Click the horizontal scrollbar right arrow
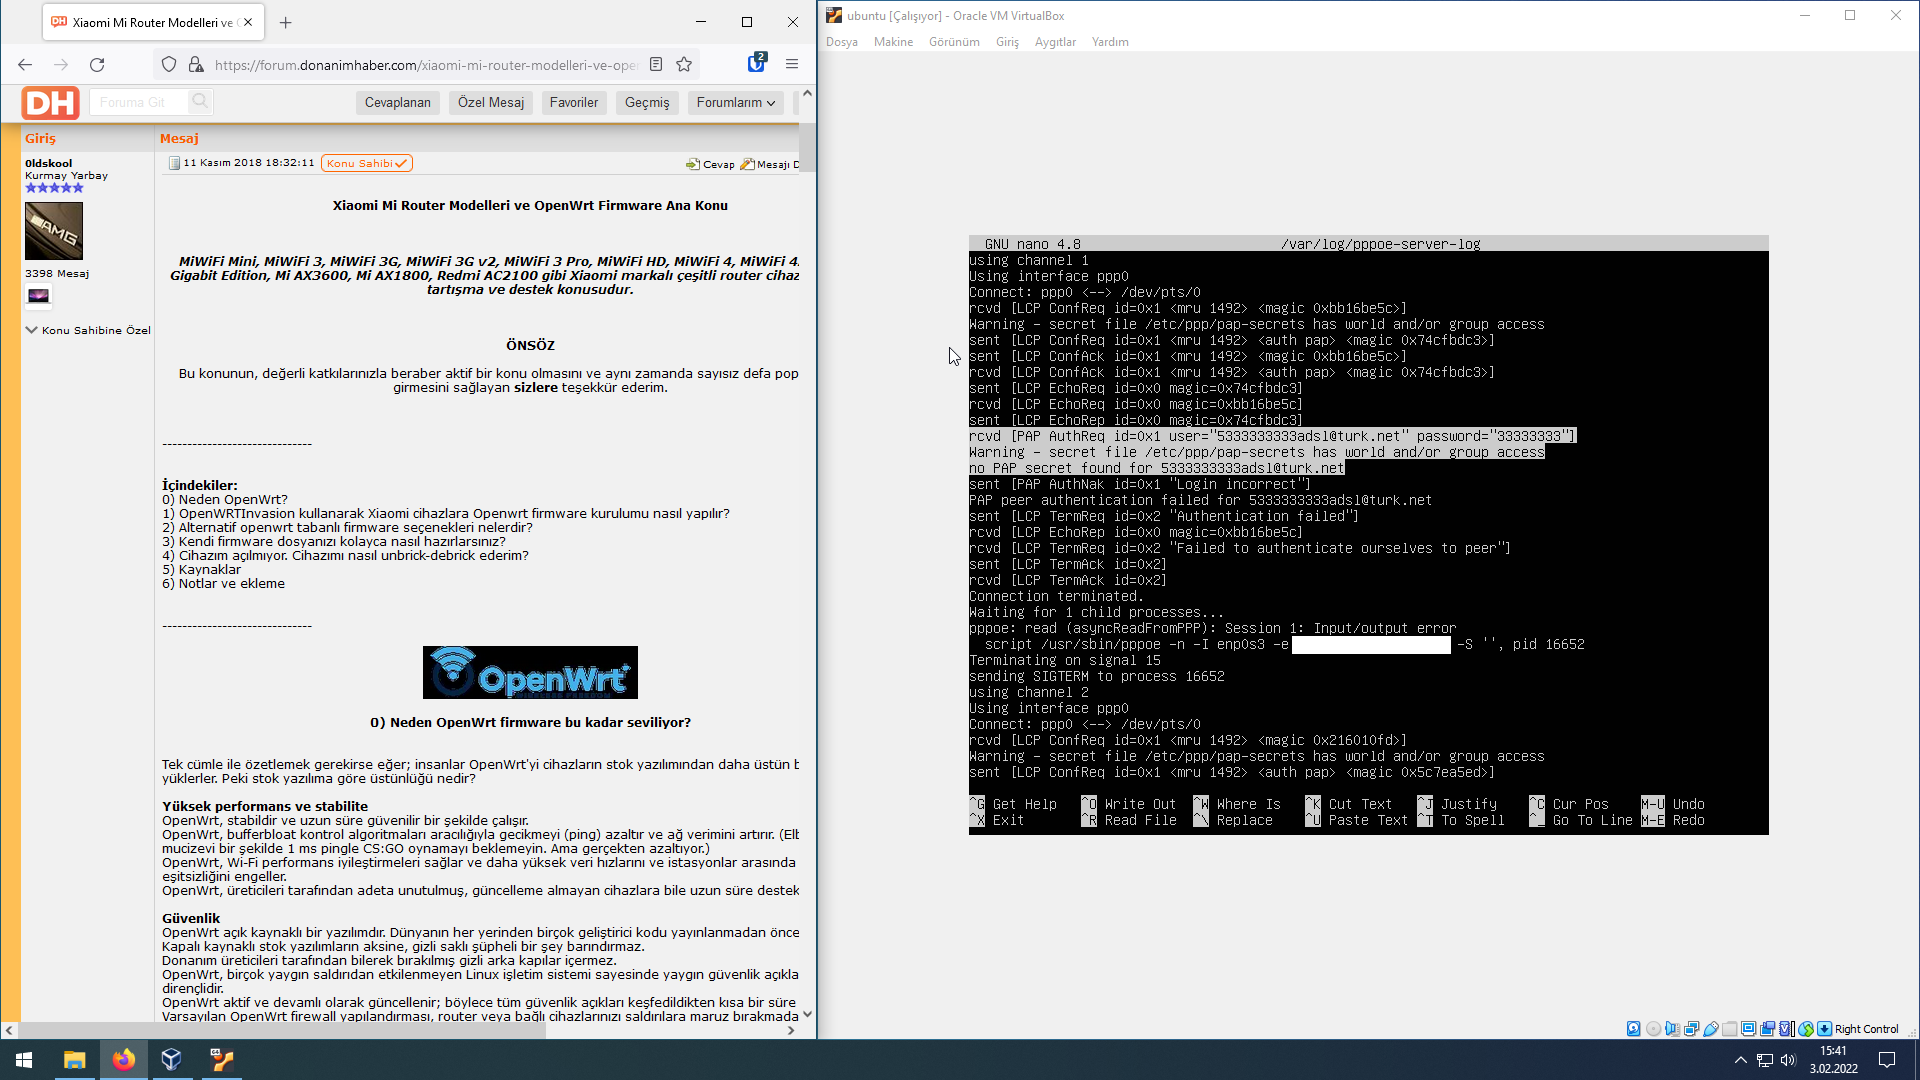This screenshot has height=1080, width=1920. (791, 1030)
